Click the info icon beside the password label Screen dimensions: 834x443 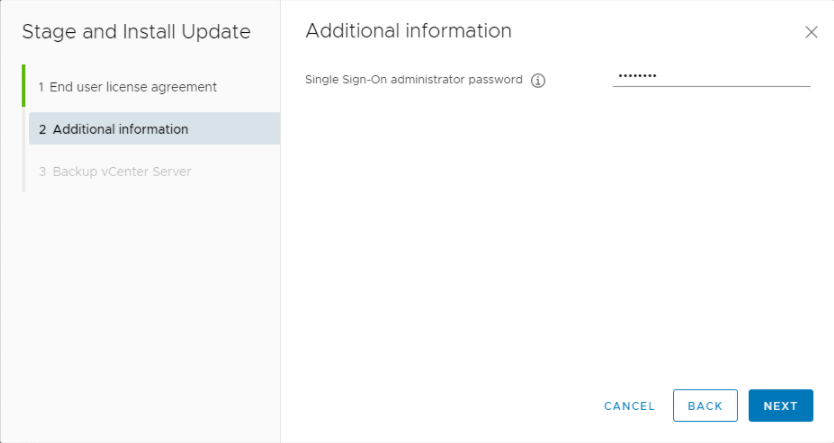[x=538, y=81]
